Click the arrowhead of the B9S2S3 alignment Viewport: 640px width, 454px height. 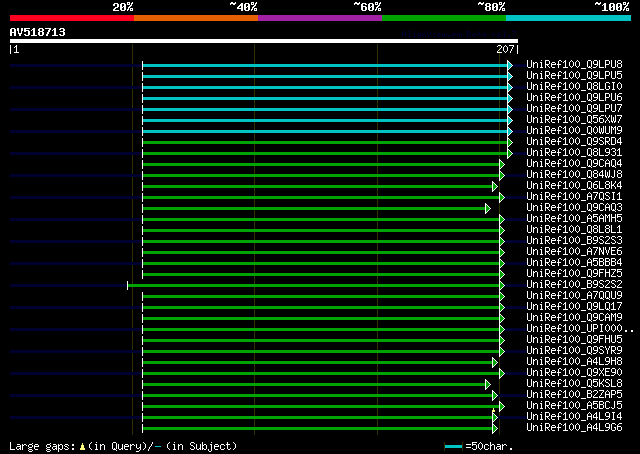click(502, 242)
